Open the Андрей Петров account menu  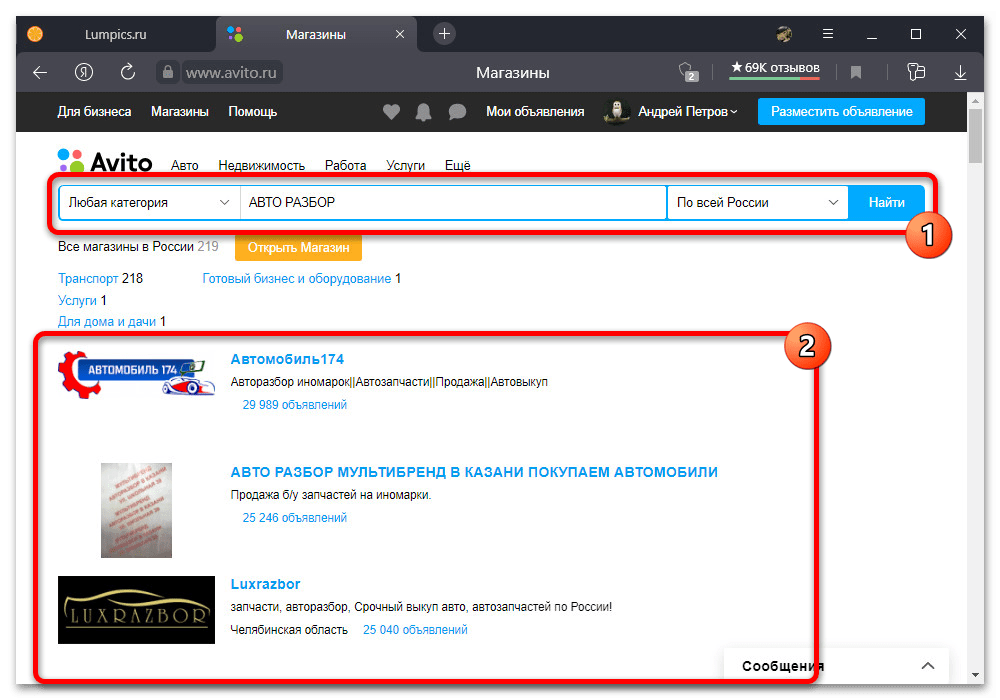click(x=686, y=112)
